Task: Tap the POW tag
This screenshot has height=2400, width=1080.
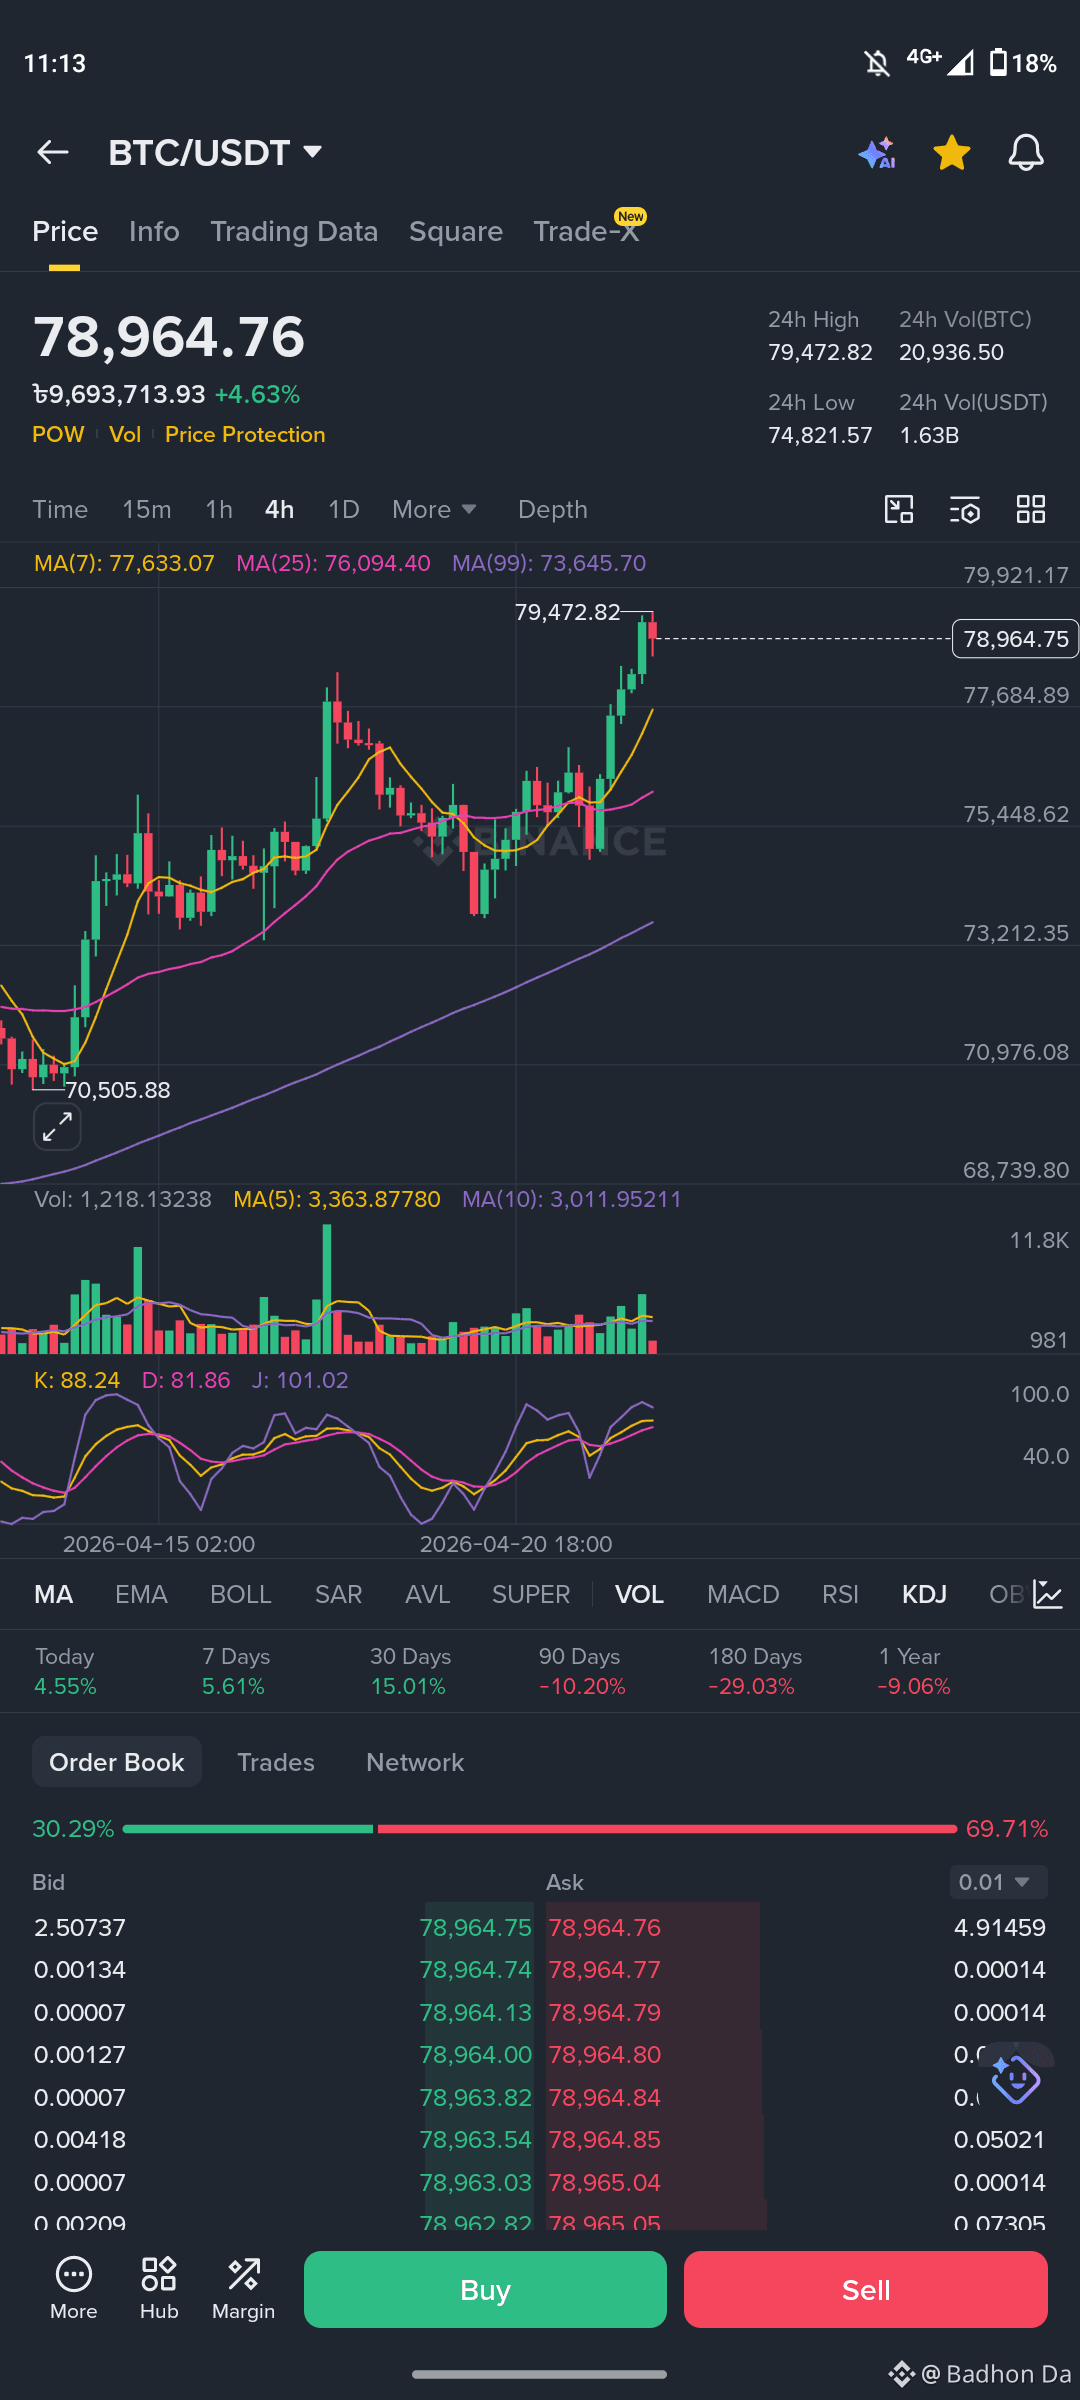Action: point(58,434)
